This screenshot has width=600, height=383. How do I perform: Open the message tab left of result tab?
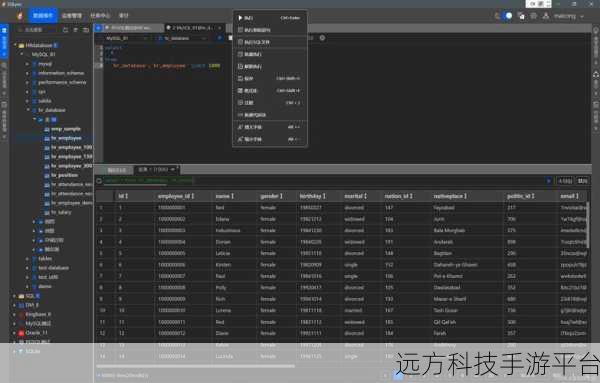(116, 170)
